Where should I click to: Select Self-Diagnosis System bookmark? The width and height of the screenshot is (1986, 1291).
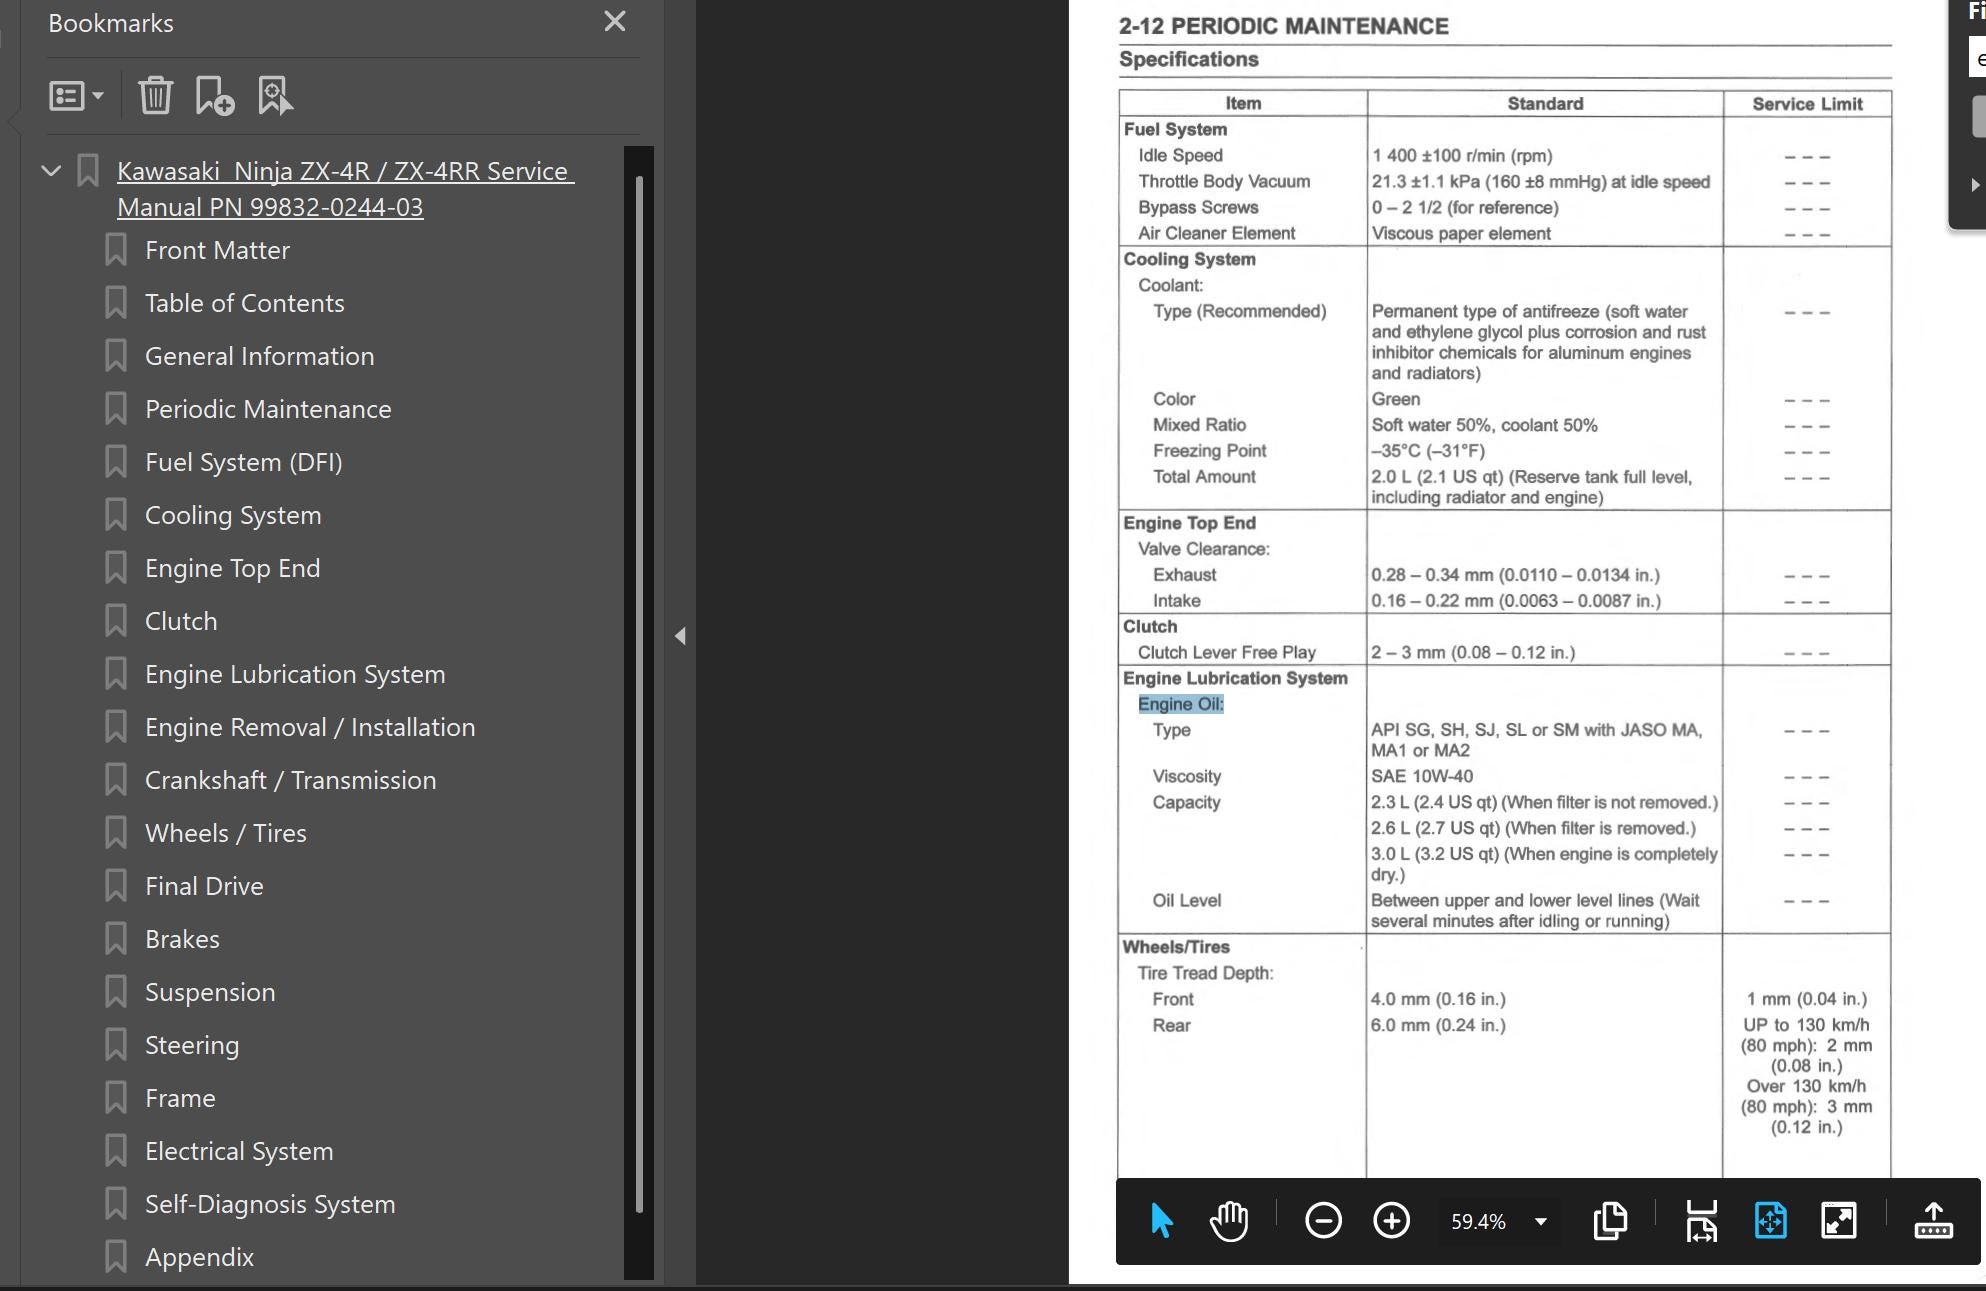(x=270, y=1204)
